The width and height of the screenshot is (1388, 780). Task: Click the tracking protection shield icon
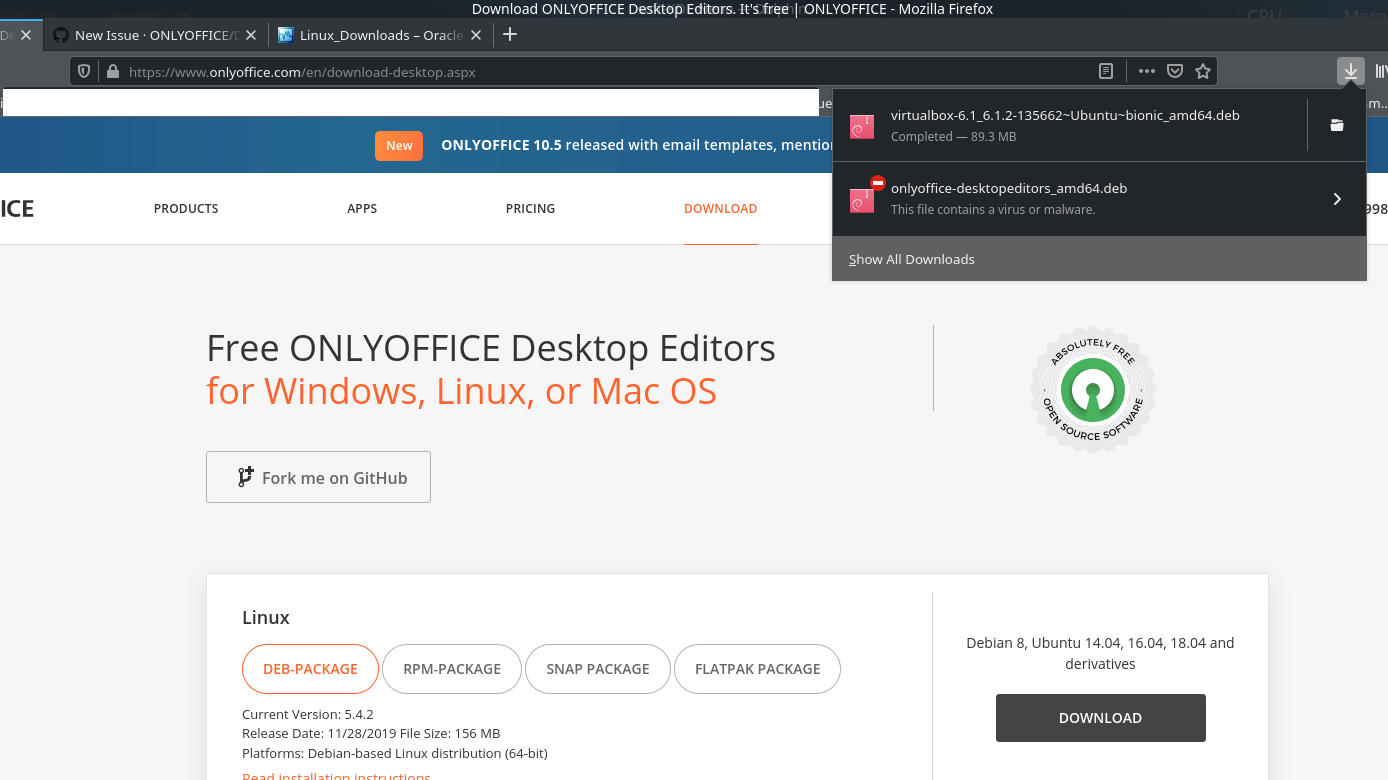point(85,71)
